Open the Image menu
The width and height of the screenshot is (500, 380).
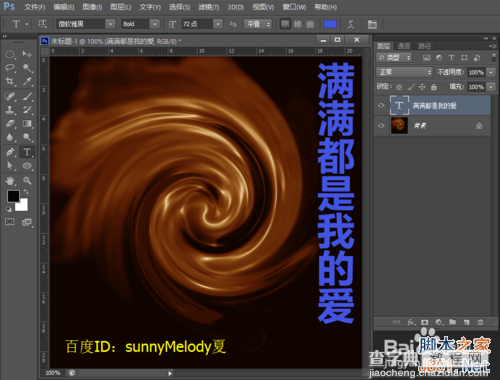(92, 7)
